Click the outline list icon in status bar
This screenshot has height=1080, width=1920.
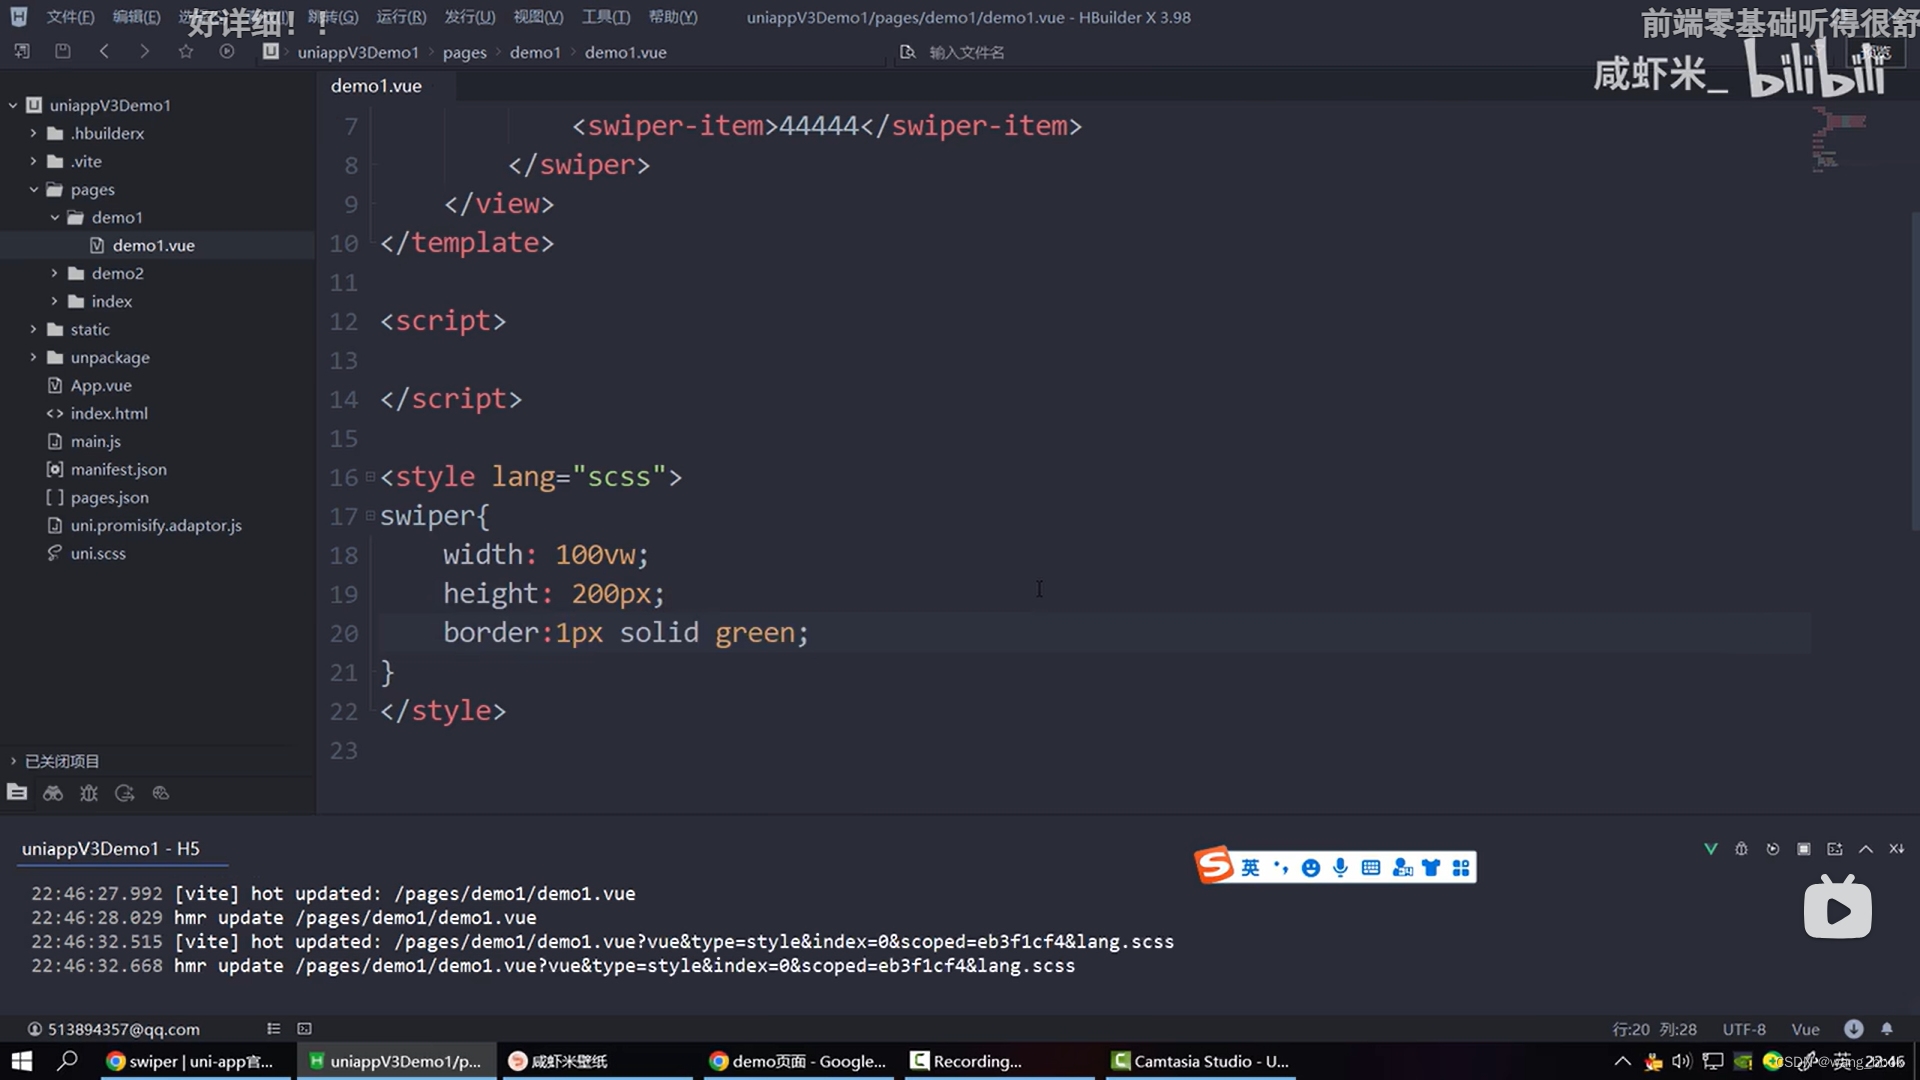click(x=274, y=1028)
